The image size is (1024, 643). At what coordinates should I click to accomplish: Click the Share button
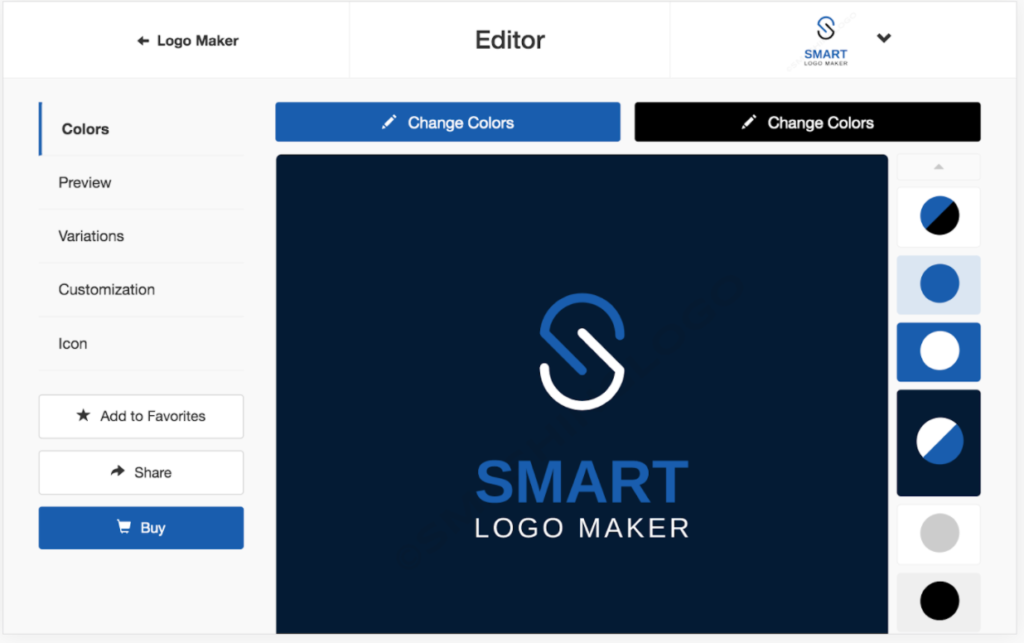coord(141,472)
